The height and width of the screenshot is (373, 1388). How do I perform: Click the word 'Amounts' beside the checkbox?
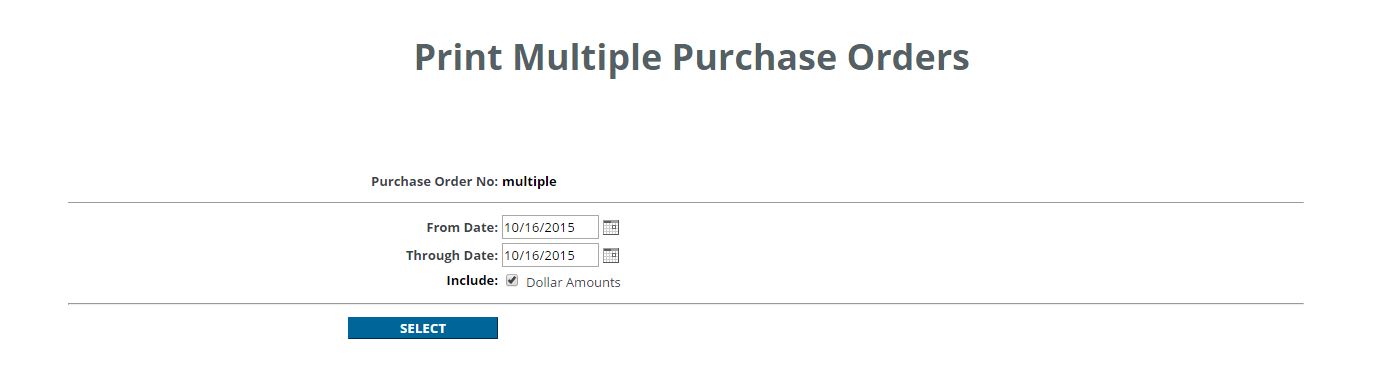pyautogui.click(x=594, y=282)
